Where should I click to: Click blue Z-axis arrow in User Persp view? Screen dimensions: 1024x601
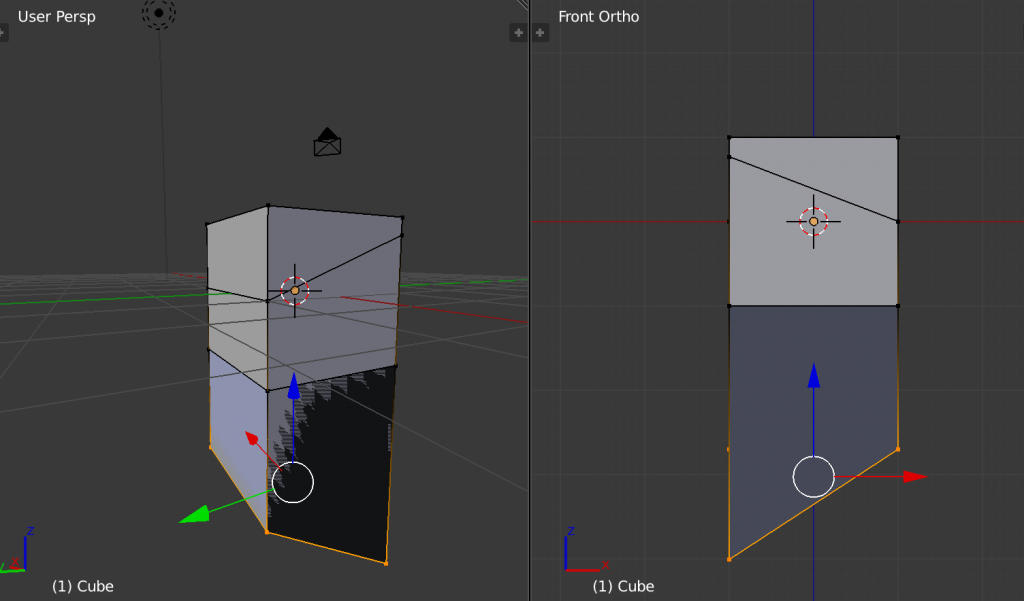294,386
